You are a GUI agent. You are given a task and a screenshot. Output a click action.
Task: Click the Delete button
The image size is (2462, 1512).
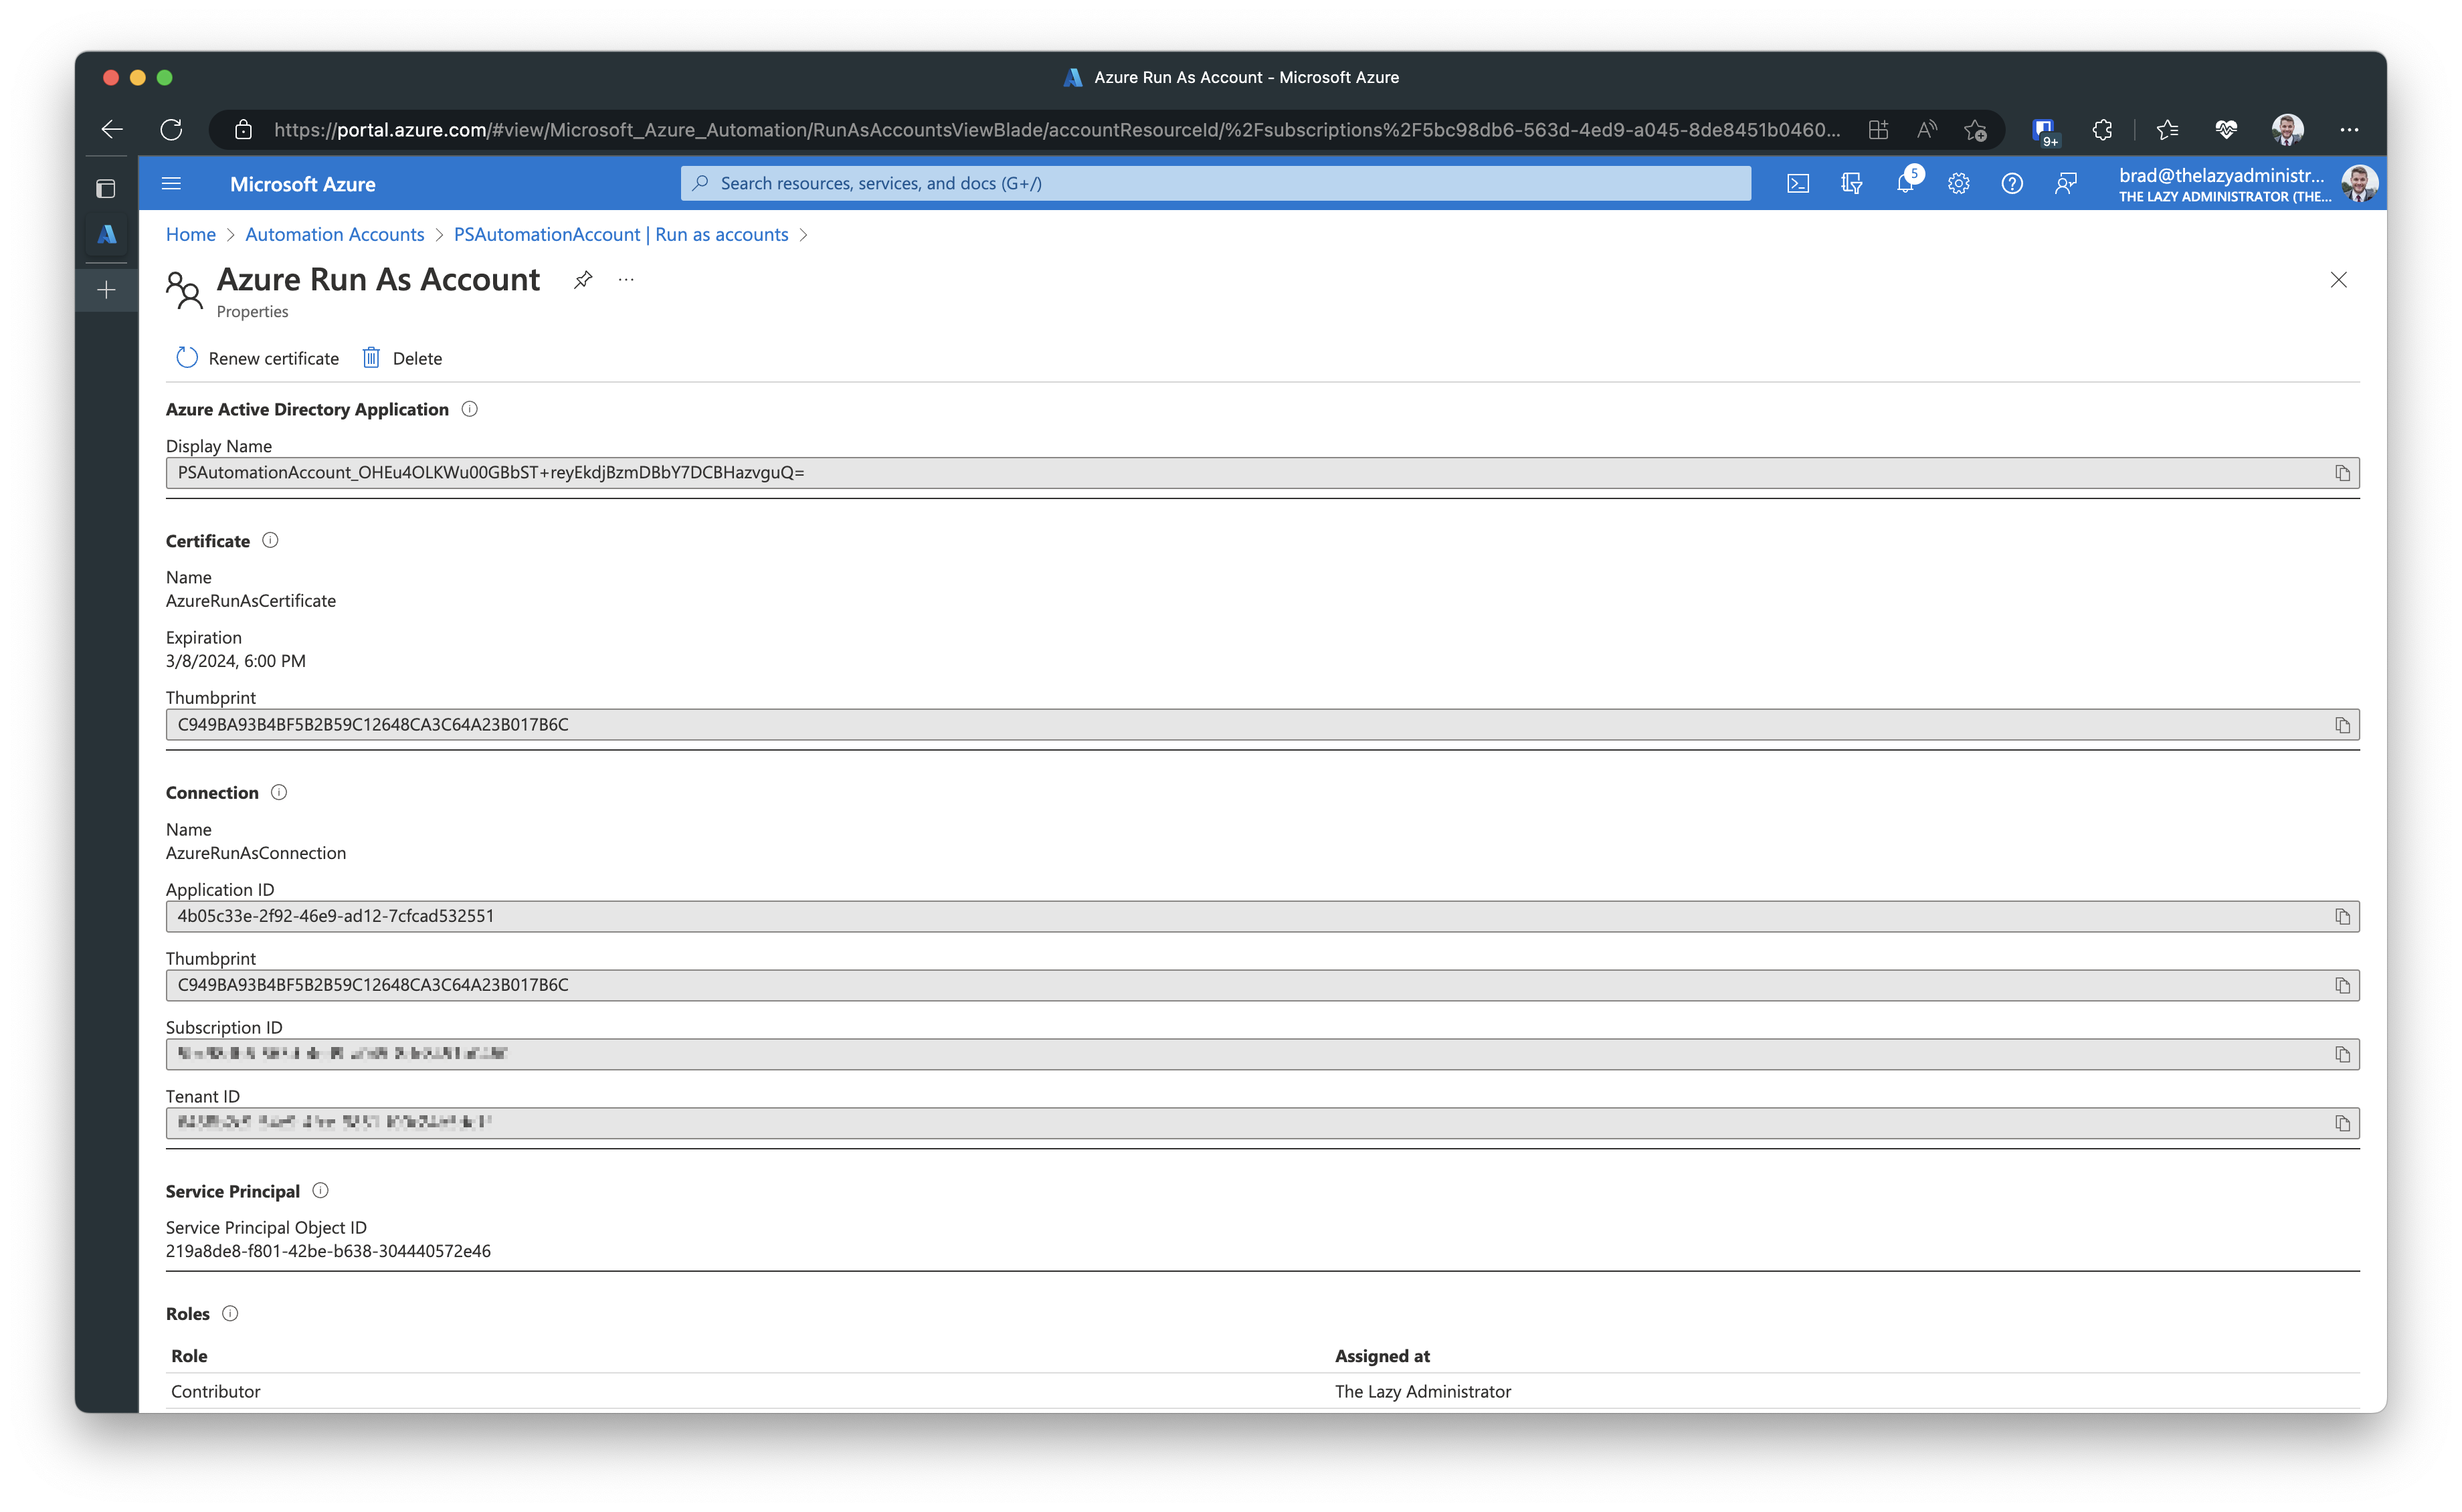click(402, 358)
